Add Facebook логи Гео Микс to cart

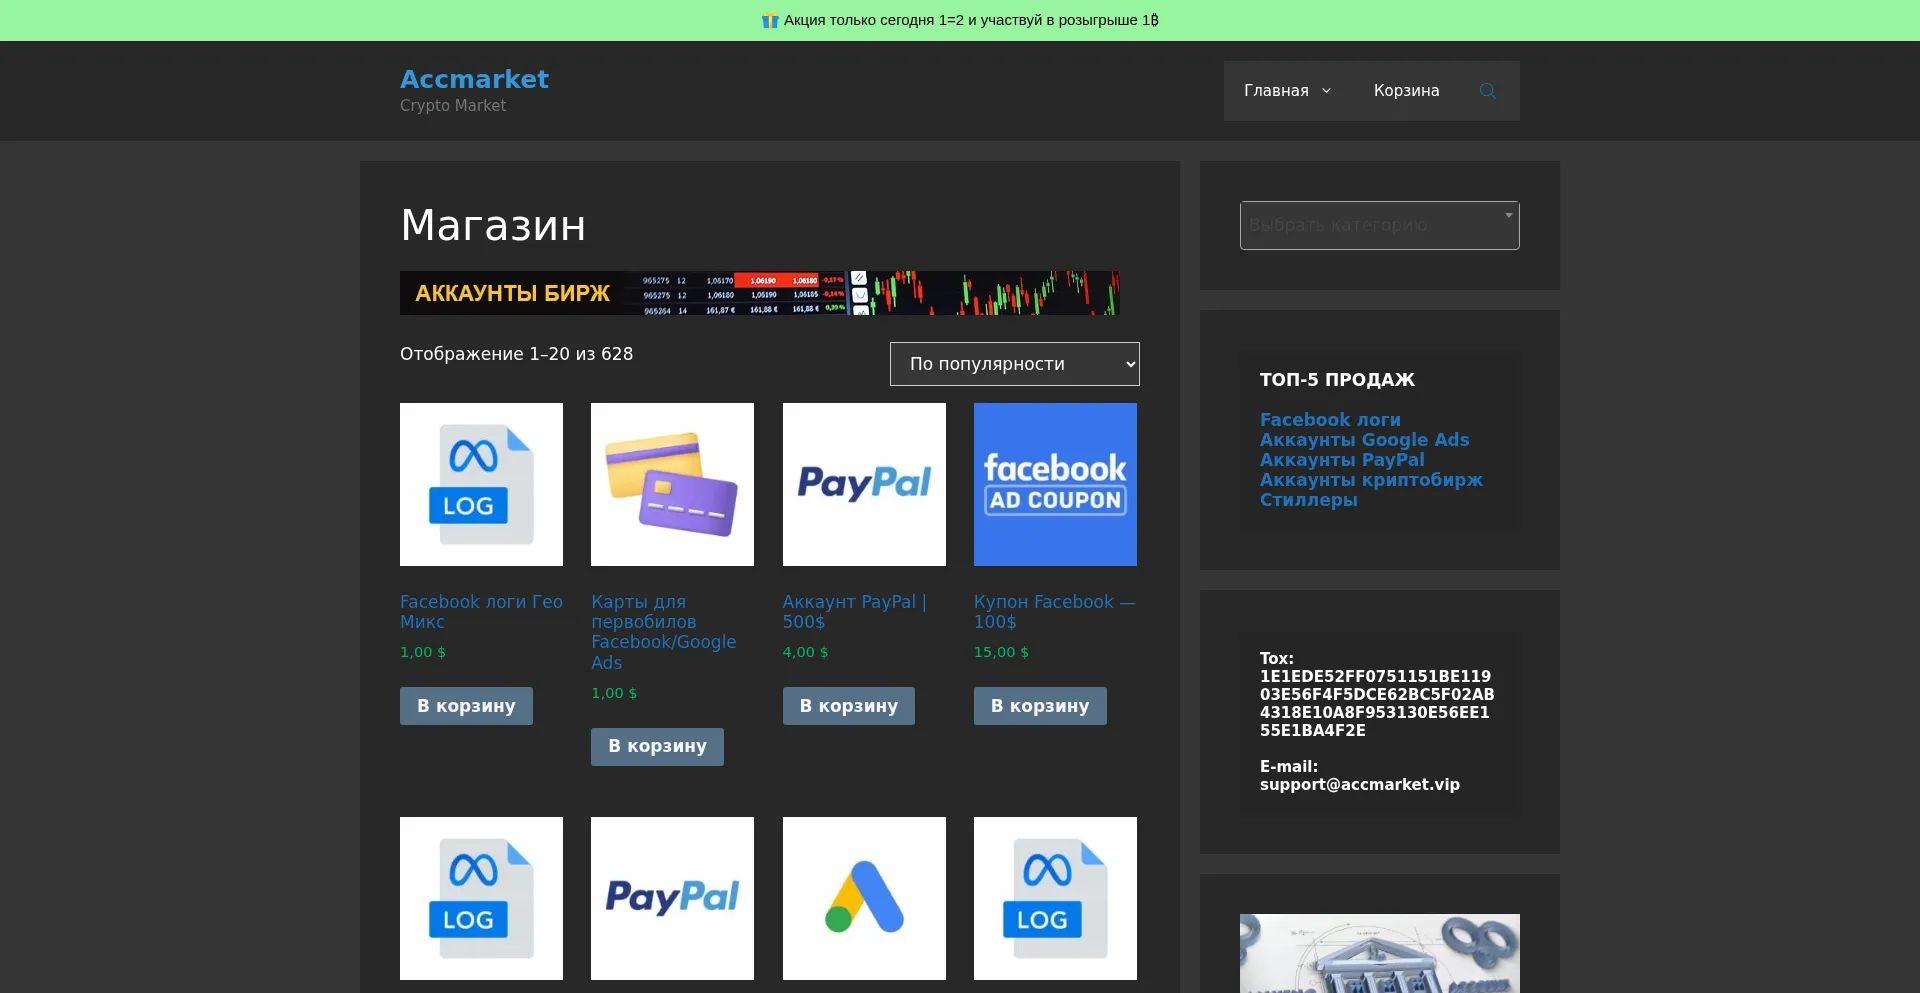pyautogui.click(x=466, y=706)
